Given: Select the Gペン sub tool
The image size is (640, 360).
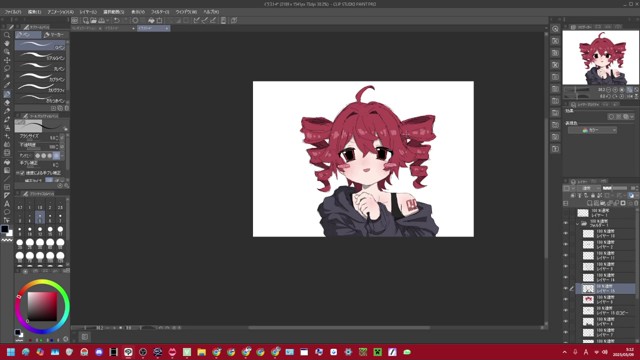Looking at the screenshot, I should (x=40, y=45).
